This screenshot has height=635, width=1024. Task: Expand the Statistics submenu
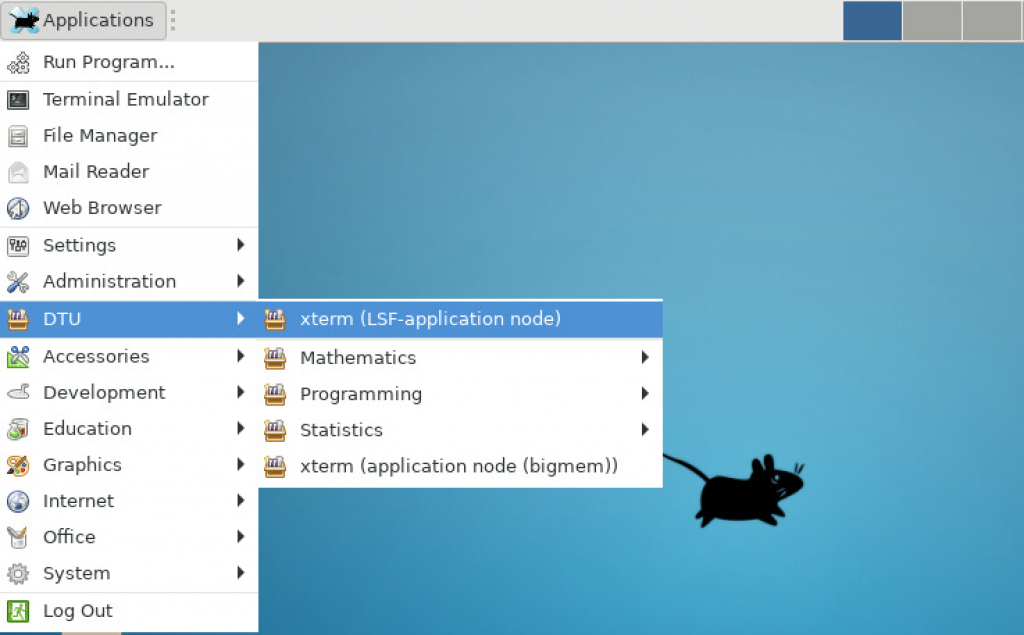646,429
